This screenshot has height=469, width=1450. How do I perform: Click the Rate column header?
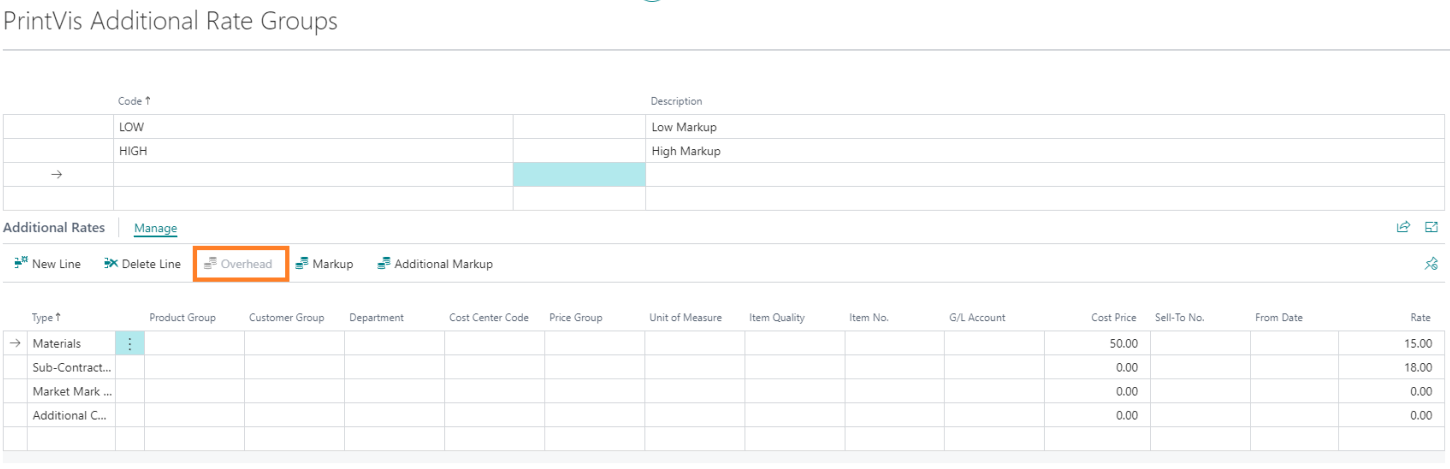point(1420,318)
